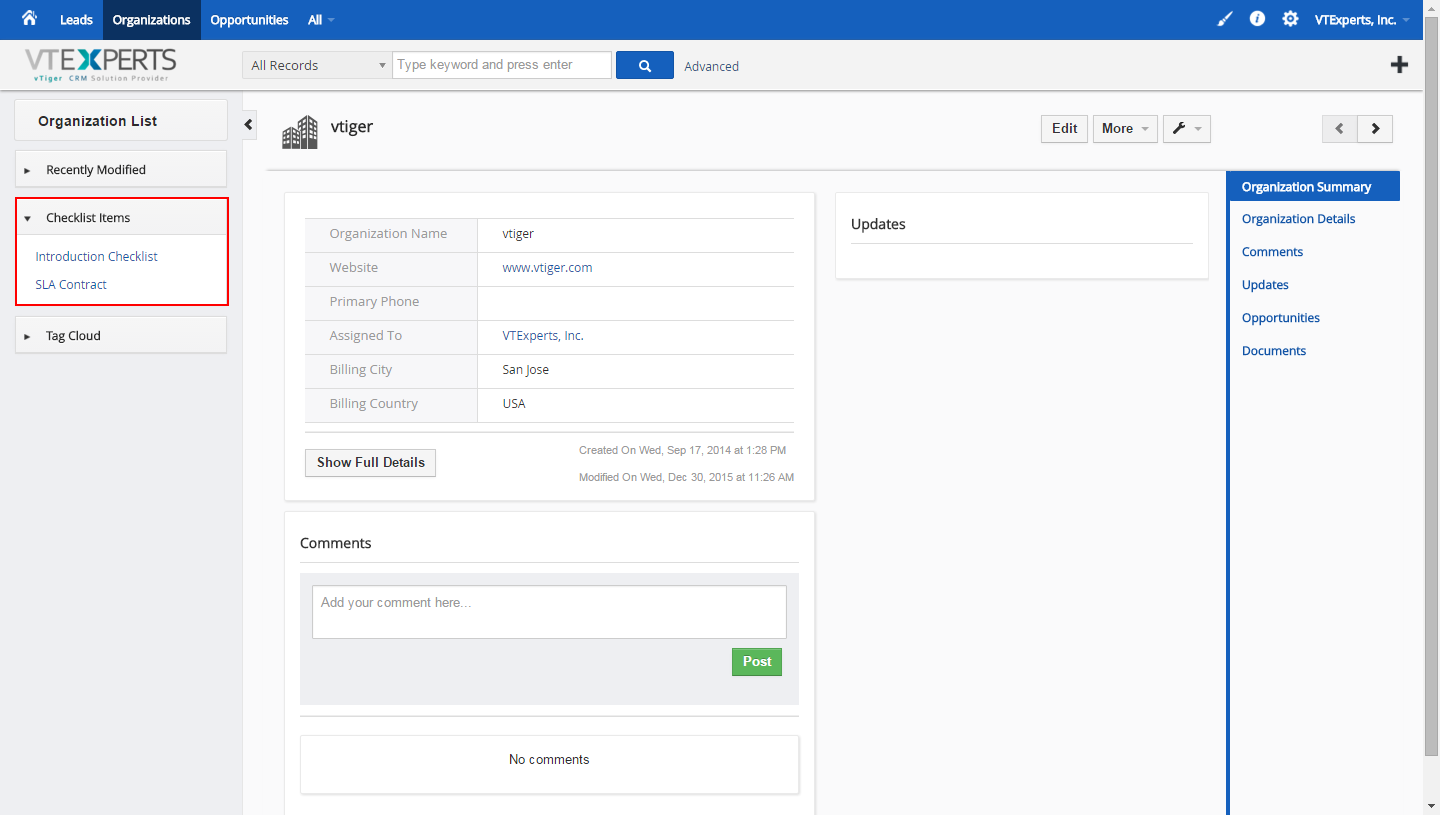Select the Documents related tab
This screenshot has width=1440, height=815.
tap(1273, 351)
